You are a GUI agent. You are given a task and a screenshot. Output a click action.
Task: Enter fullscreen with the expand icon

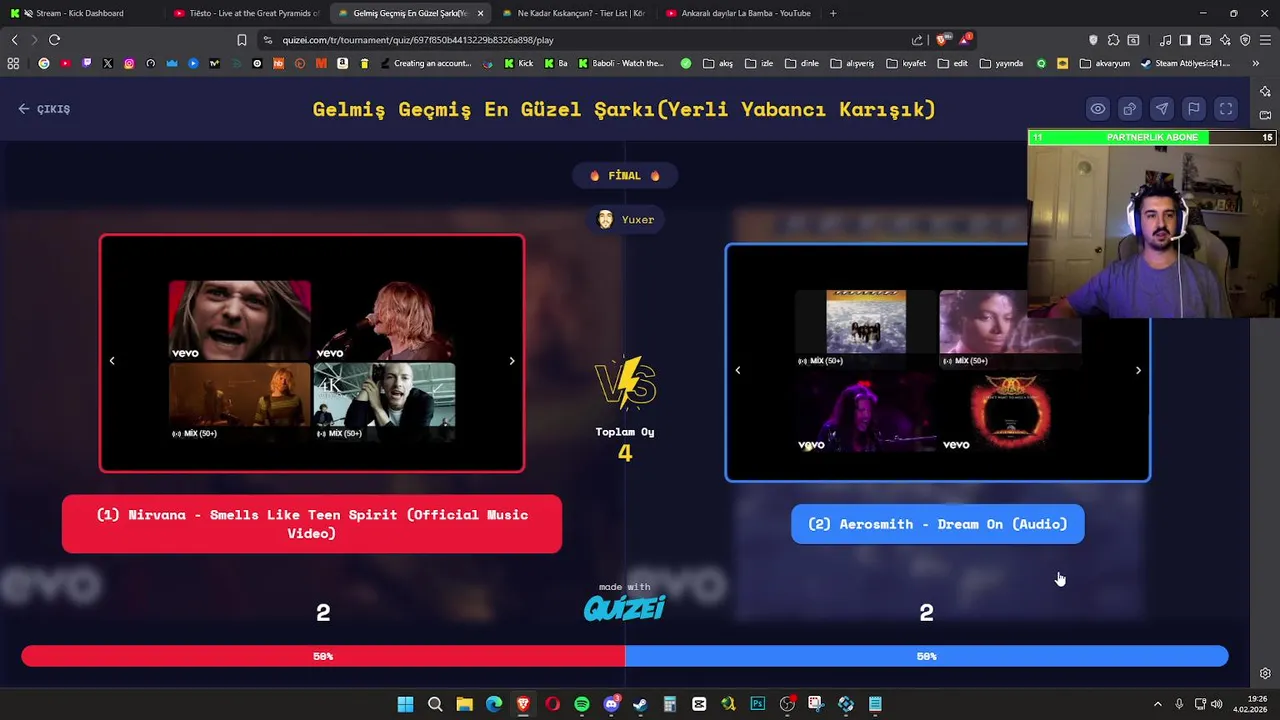coord(1226,109)
